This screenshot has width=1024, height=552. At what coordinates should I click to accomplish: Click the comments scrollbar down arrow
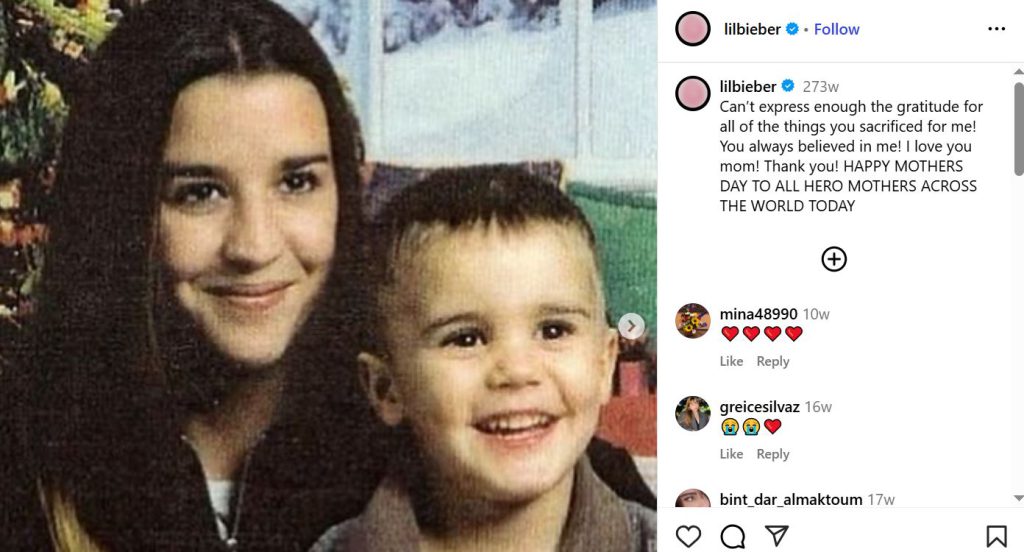[x=1018, y=498]
